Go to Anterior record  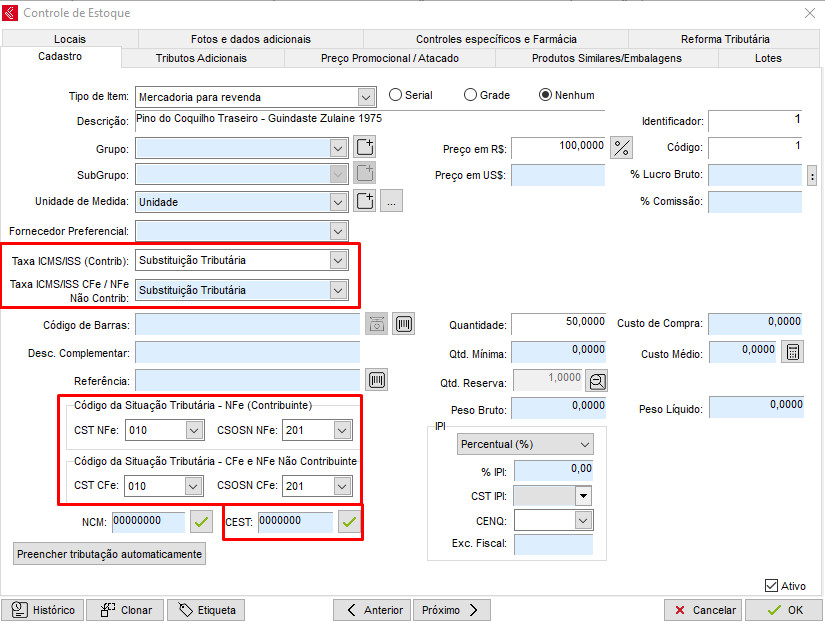coord(373,610)
